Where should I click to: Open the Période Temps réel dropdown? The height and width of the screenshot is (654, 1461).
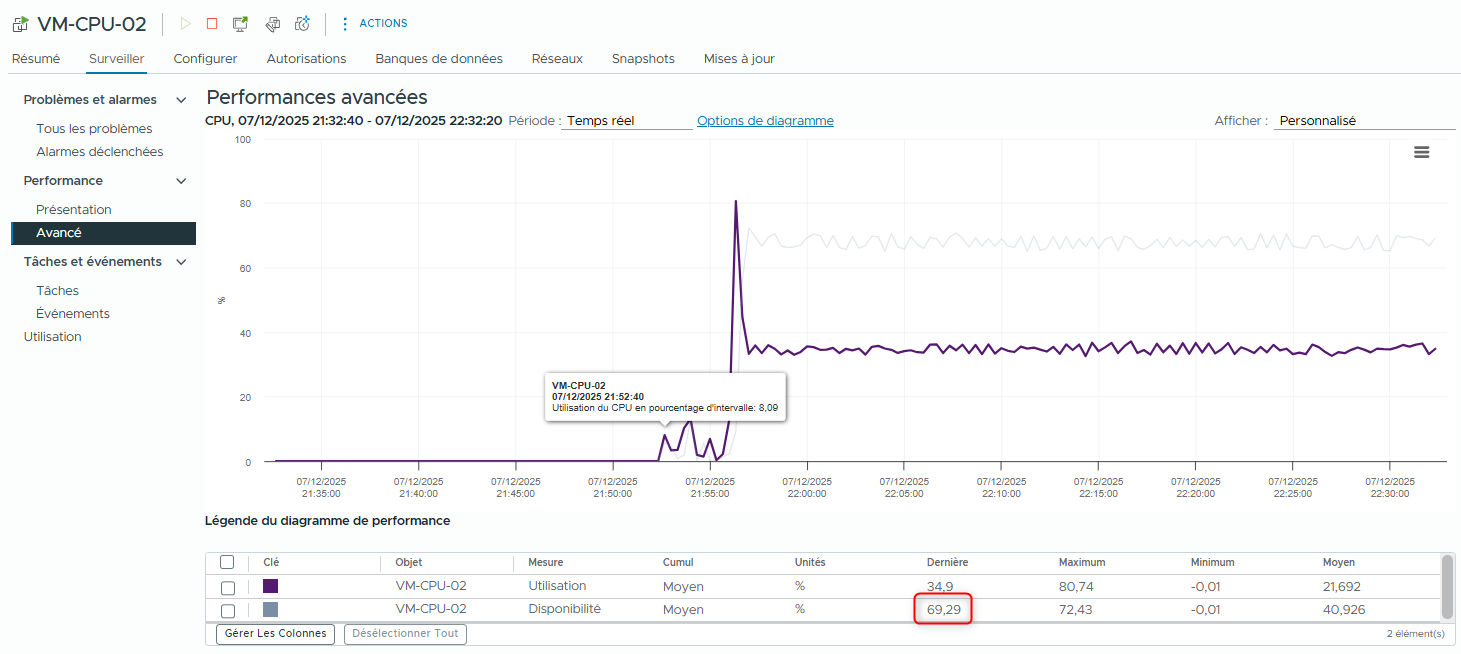pyautogui.click(x=626, y=121)
